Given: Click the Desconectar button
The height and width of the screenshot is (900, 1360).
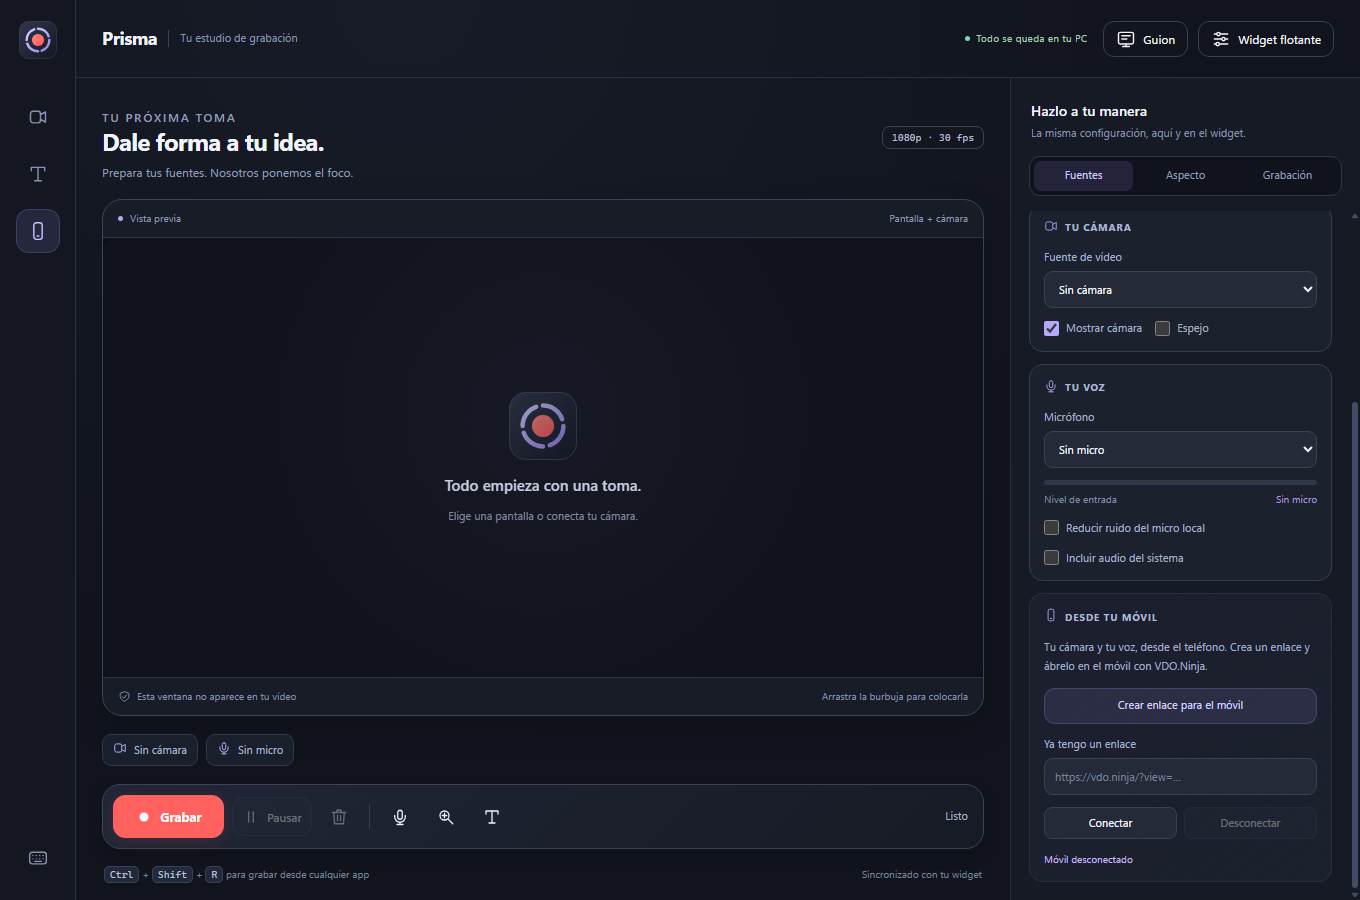Looking at the screenshot, I should (1250, 823).
